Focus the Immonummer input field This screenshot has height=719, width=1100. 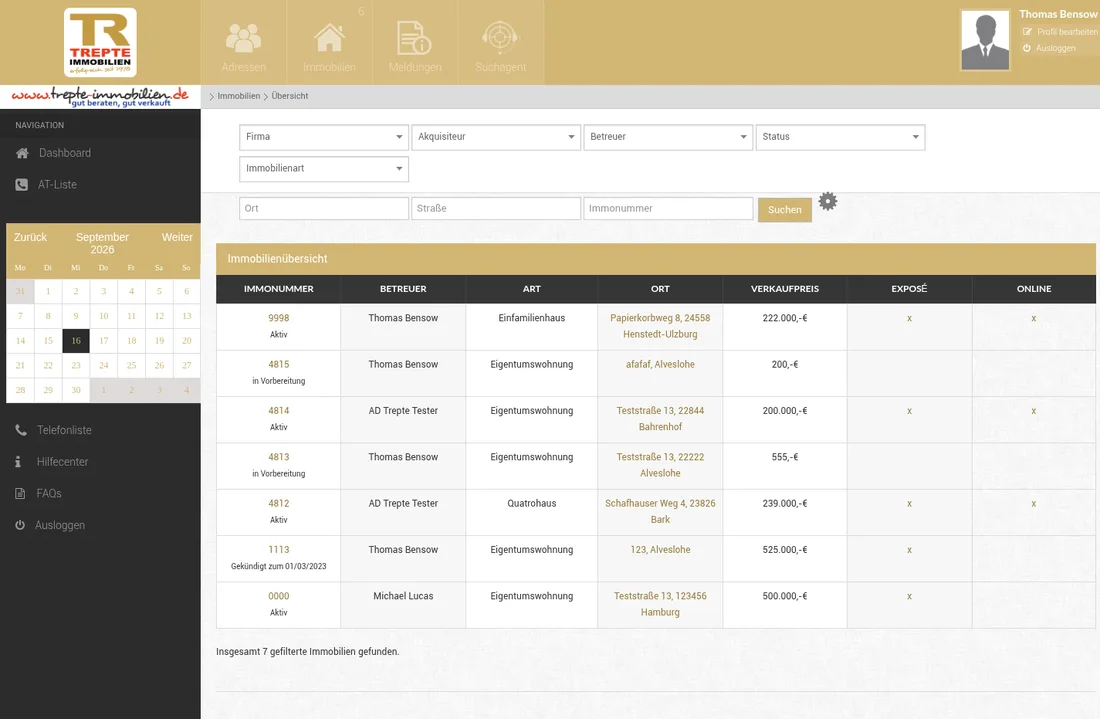[668, 208]
